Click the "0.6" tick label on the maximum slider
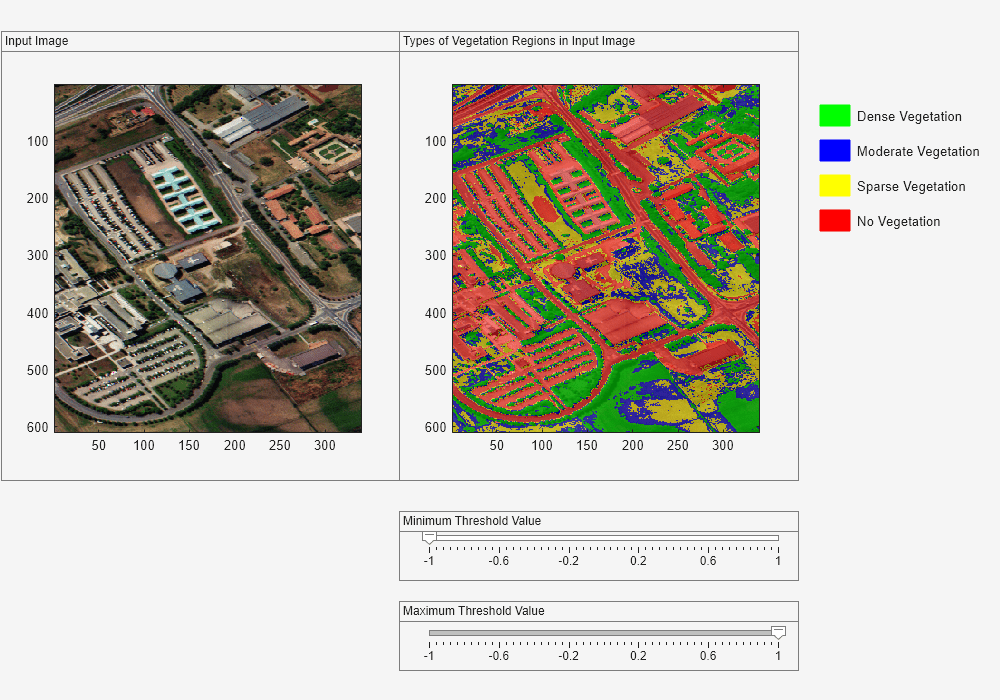The width and height of the screenshot is (1000, 700). tap(708, 656)
